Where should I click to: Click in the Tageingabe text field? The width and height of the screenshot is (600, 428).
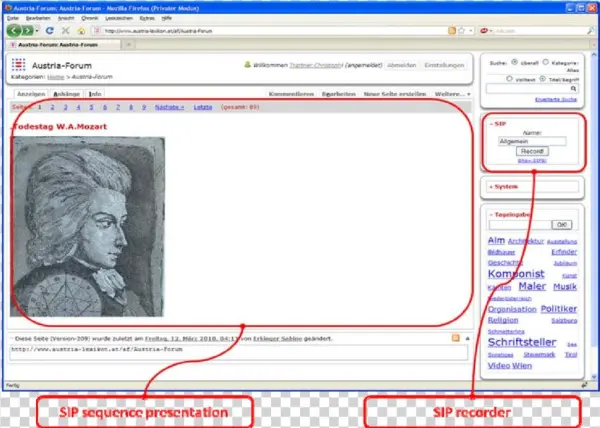point(520,225)
